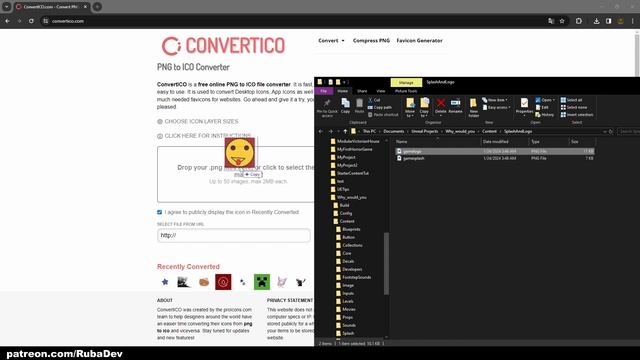
Task: Click Select none in the ribbon
Action: [573, 107]
